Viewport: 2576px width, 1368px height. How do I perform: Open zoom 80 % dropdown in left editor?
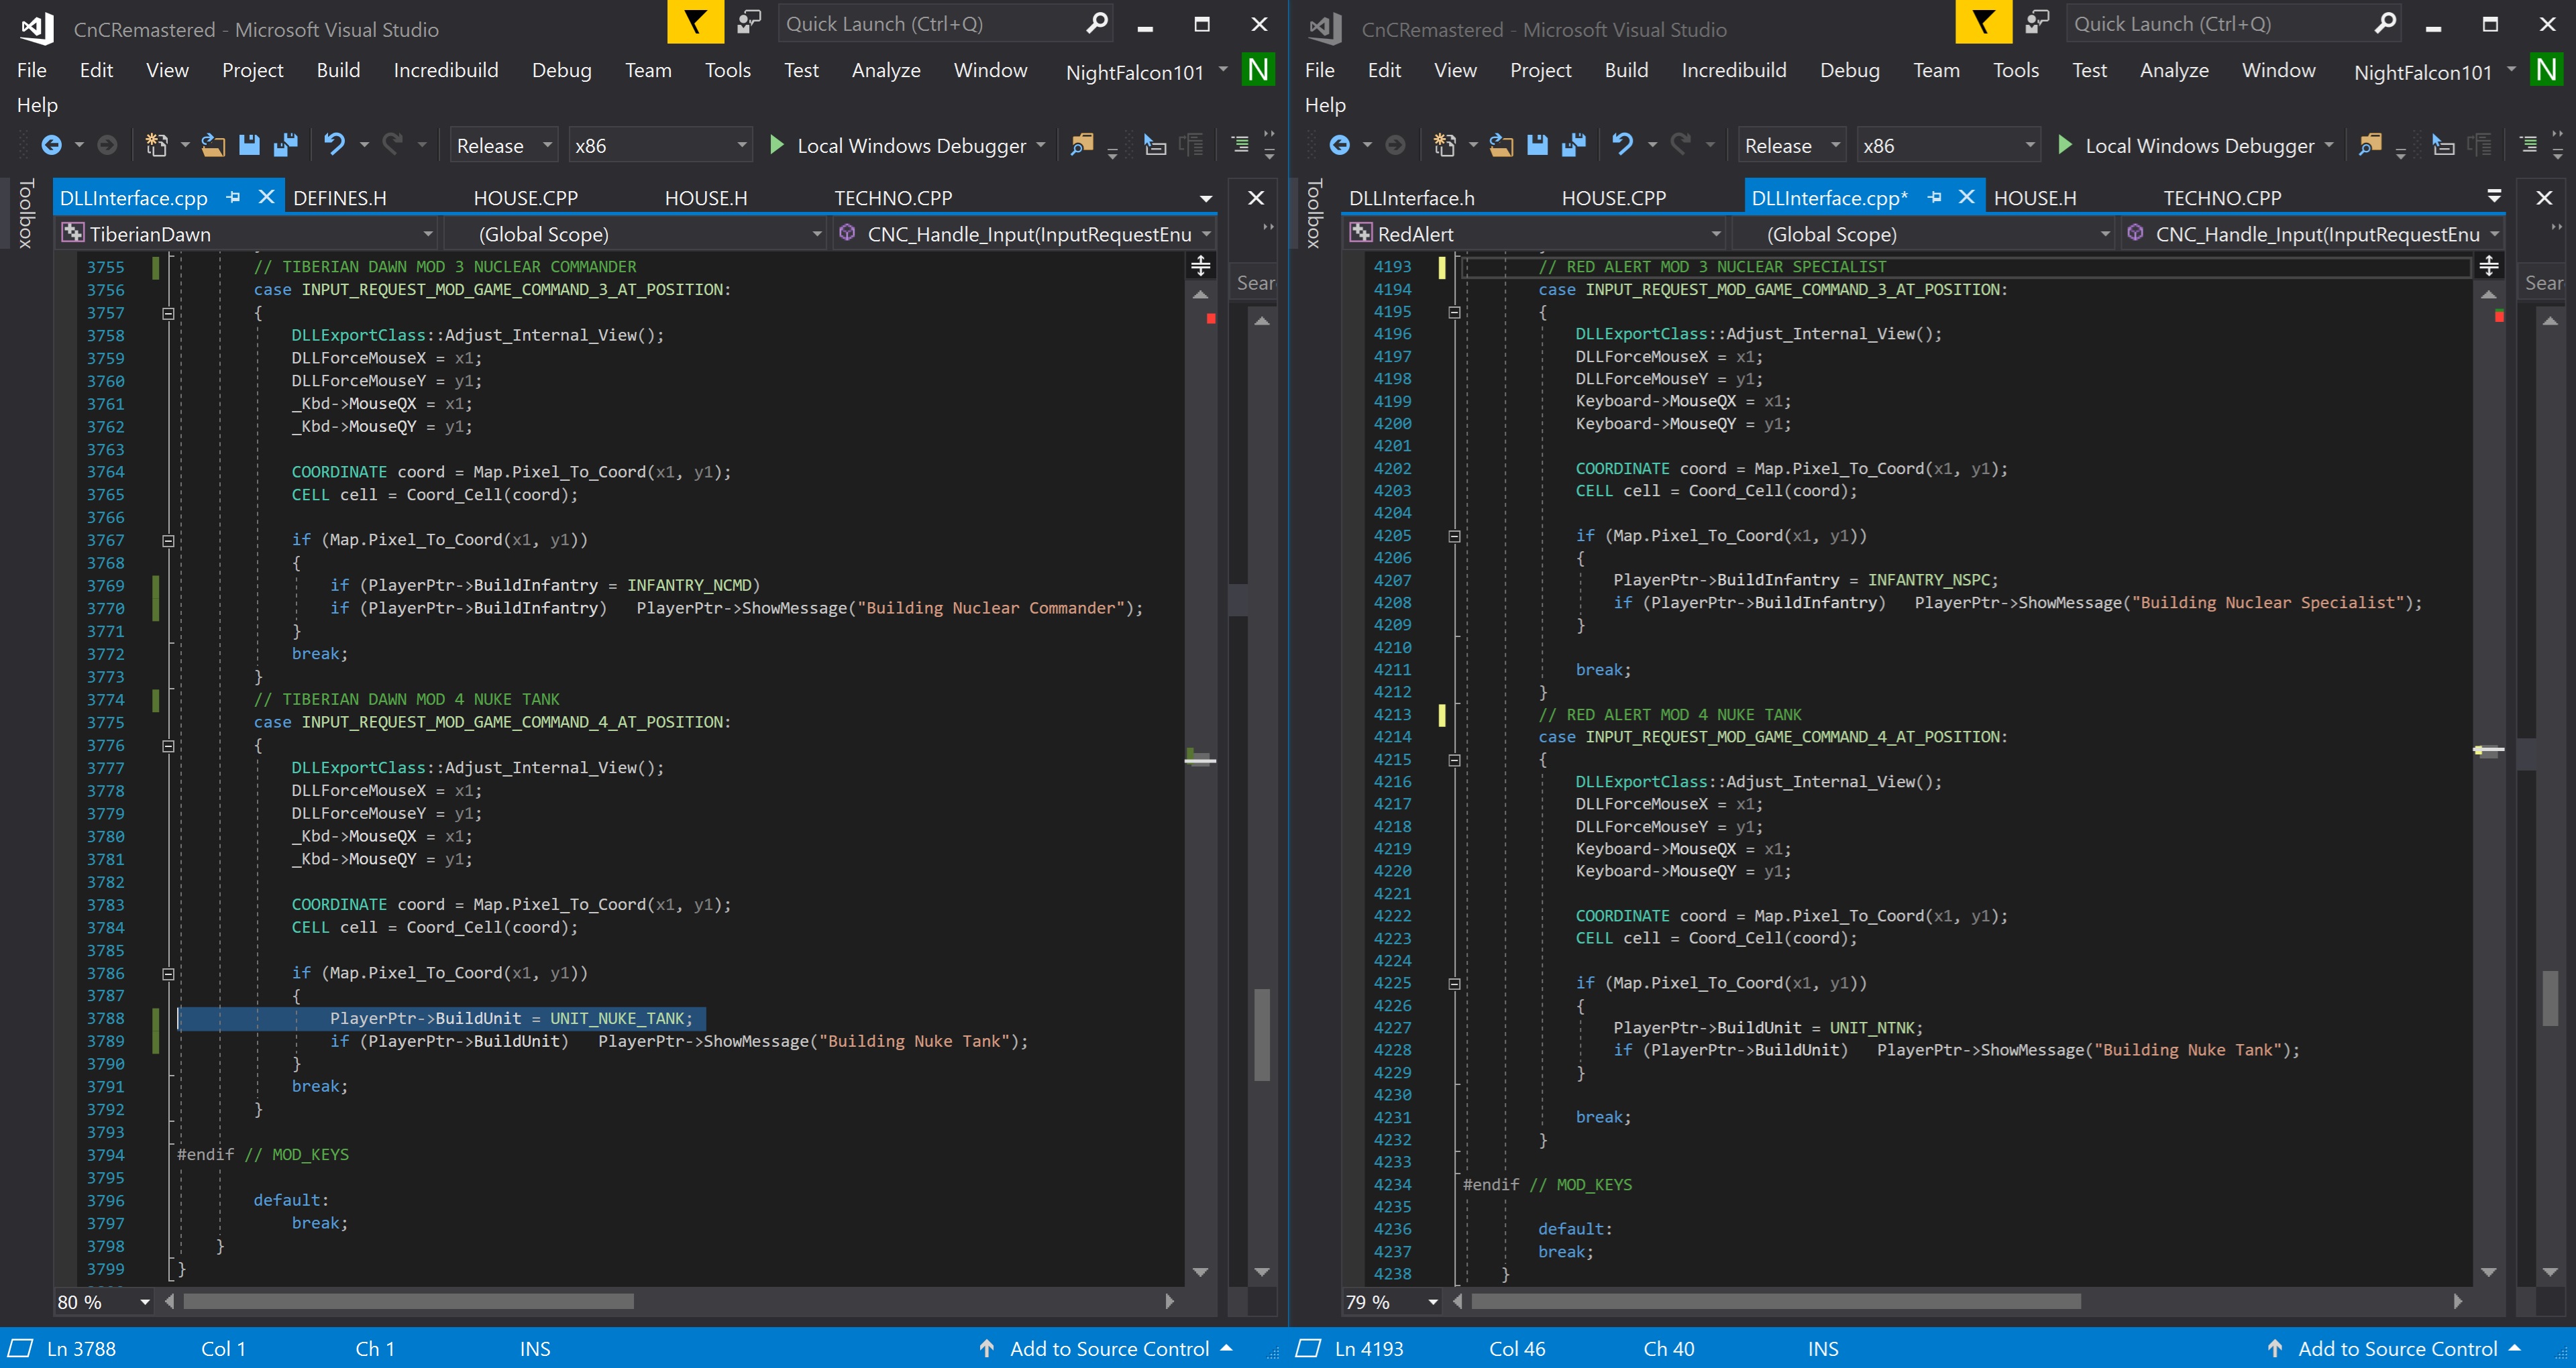click(145, 1302)
